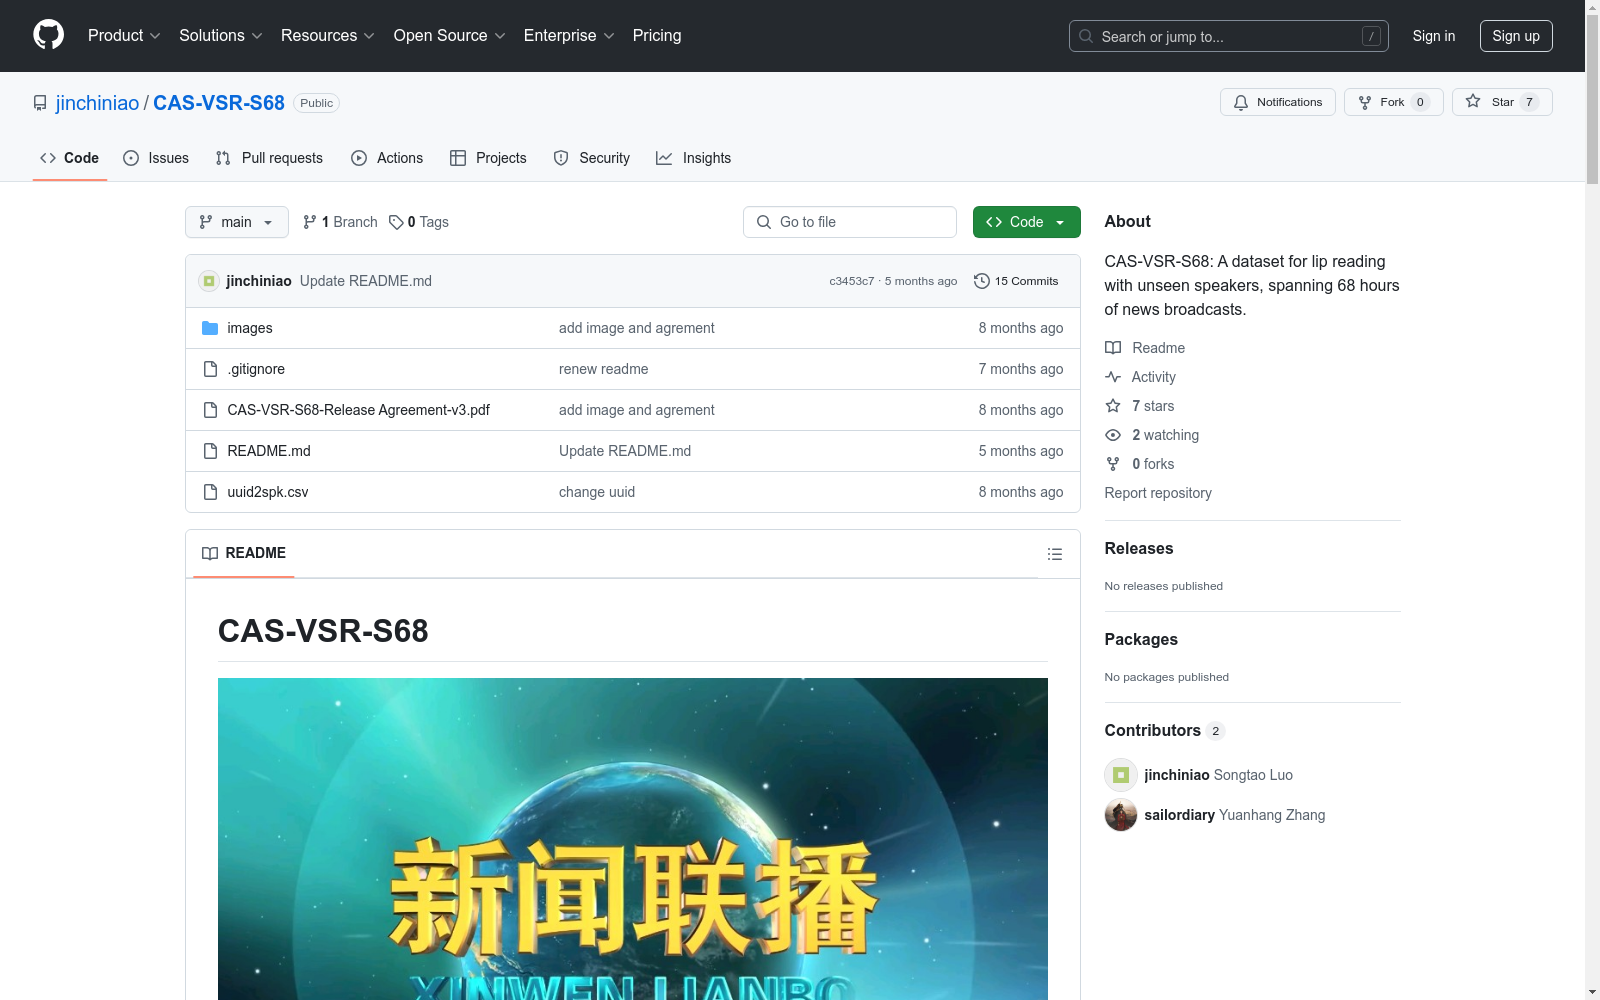Viewport: 1600px width, 1000px height.
Task: Click the 2 watching link
Action: [1165, 435]
